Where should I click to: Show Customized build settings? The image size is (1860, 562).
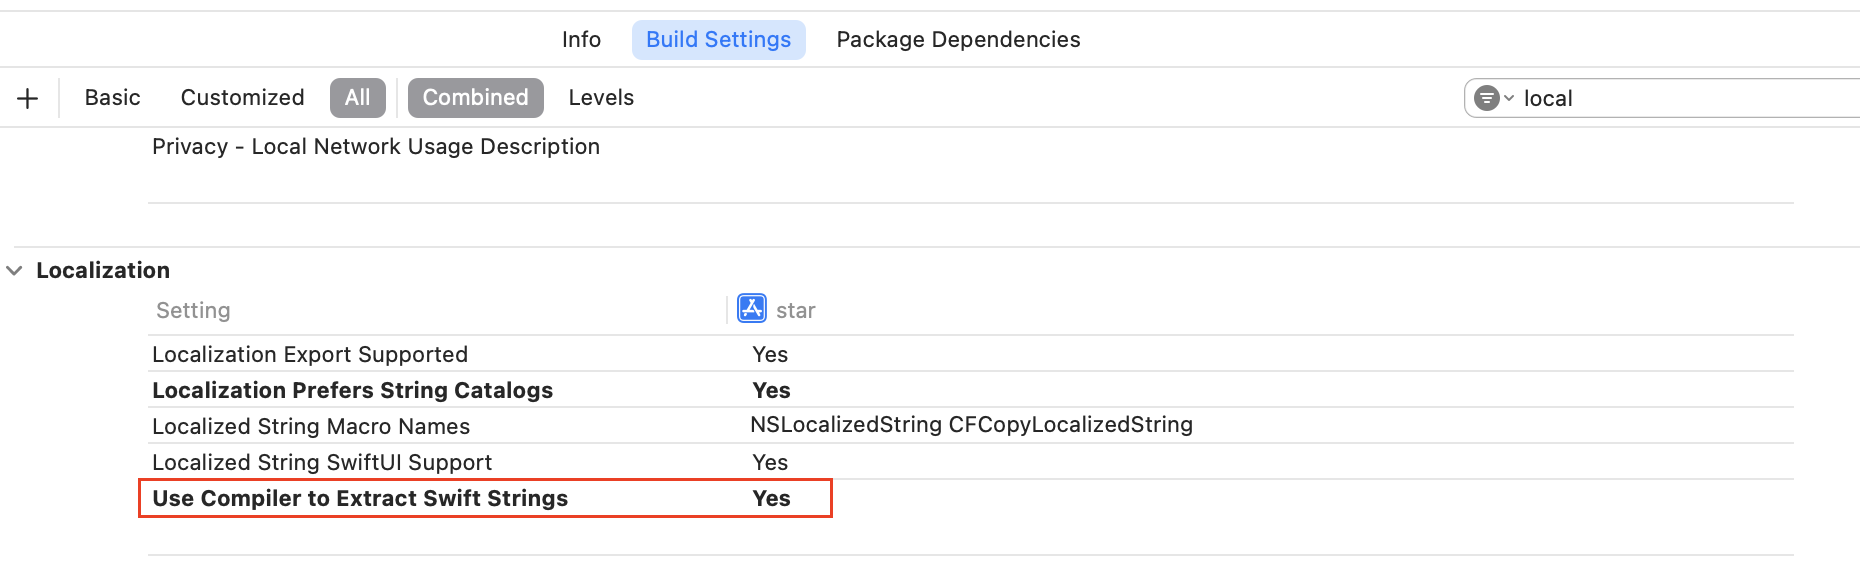coord(242,98)
